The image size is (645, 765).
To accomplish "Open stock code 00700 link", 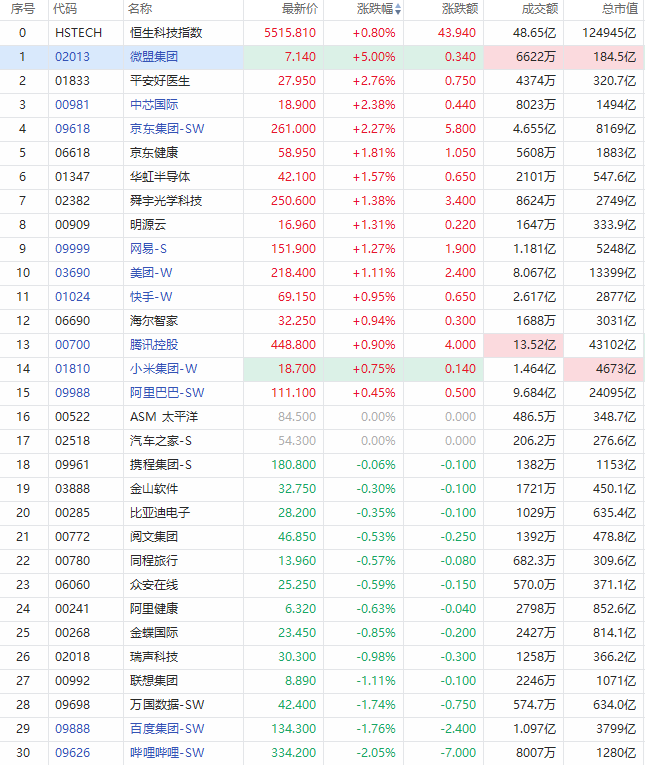I will 72,344.
